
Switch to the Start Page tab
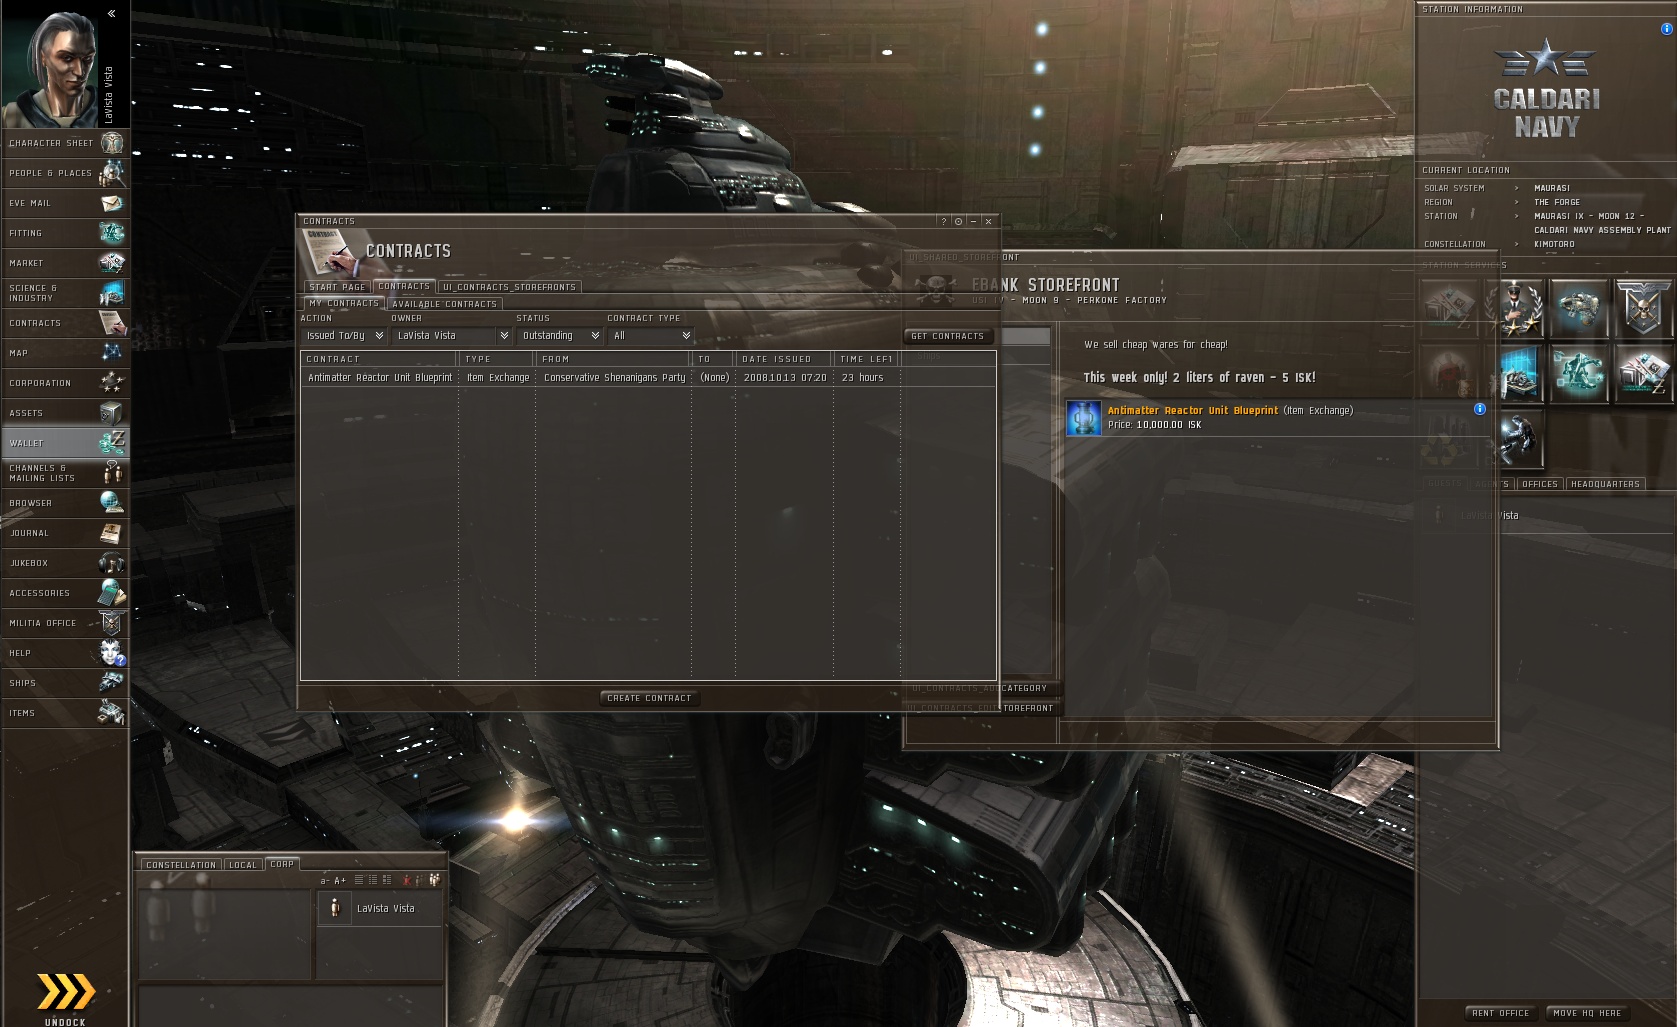coord(337,287)
